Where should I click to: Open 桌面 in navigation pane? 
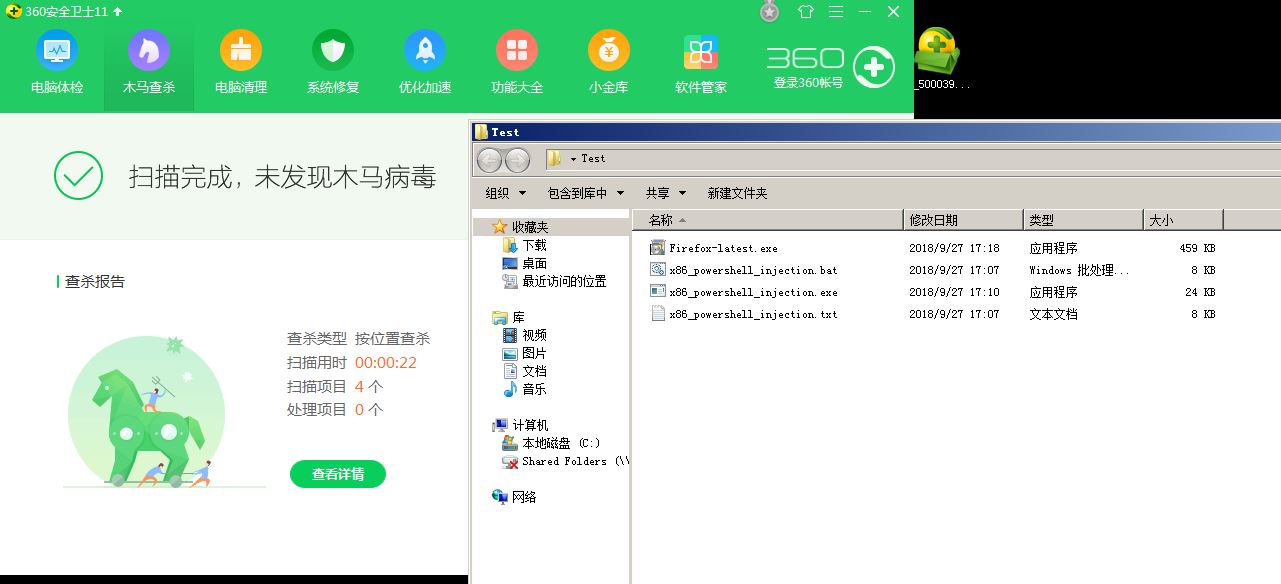tap(534, 263)
